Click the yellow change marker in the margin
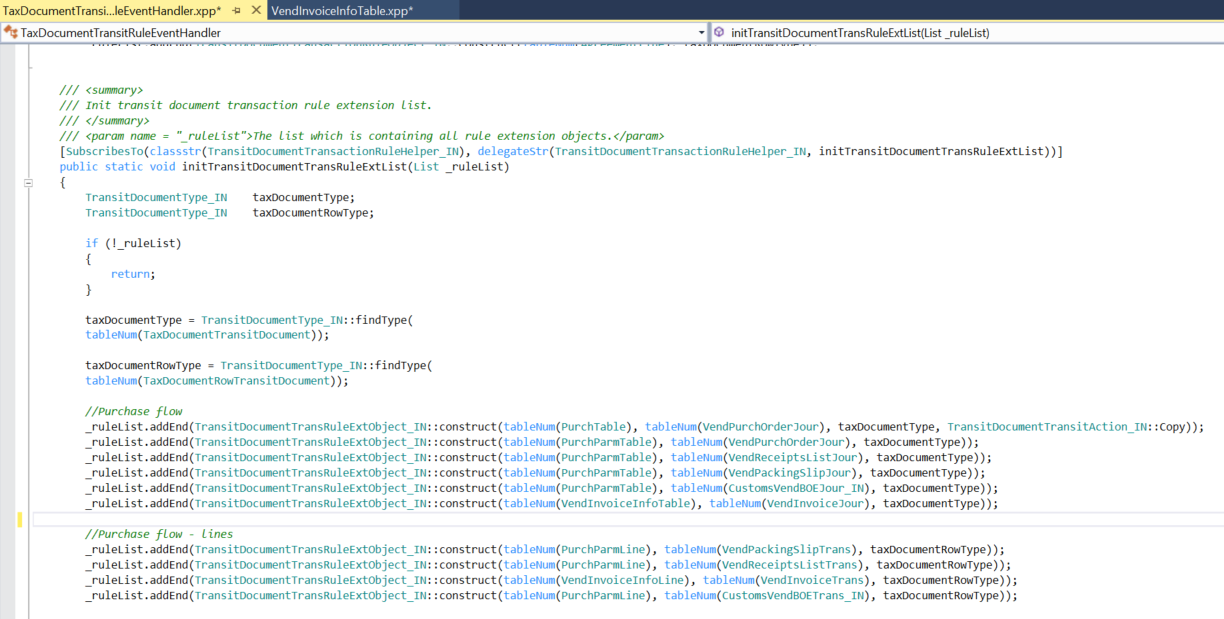Viewport: 1224px width, 619px height. coord(19,519)
